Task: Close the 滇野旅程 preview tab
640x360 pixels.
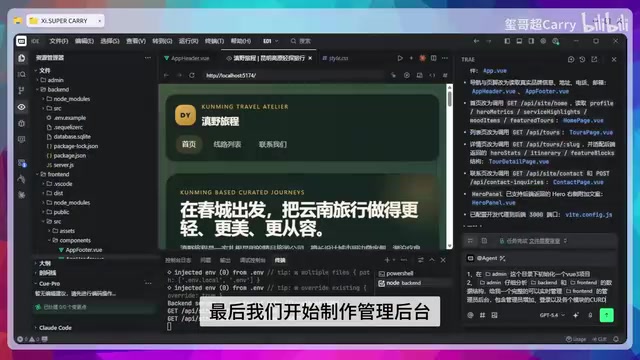Action: tap(310, 58)
